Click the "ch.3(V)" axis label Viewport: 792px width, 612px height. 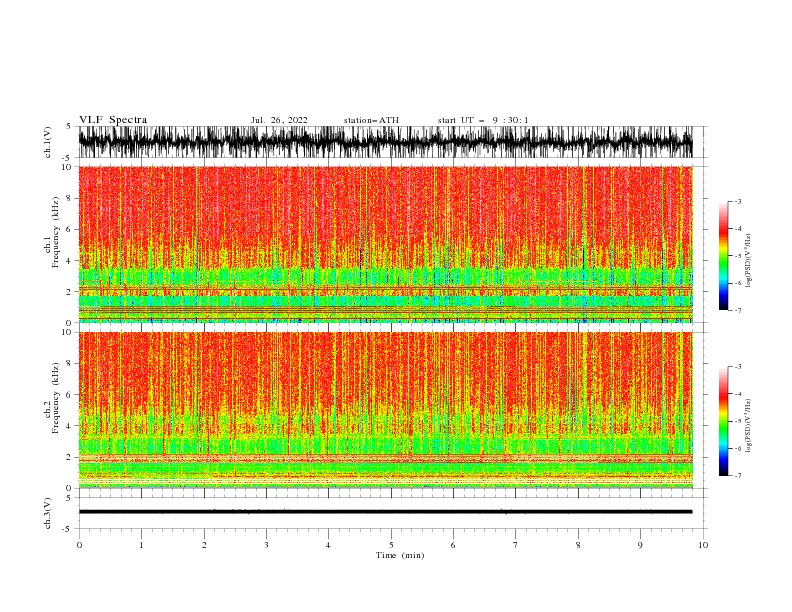coord(48,513)
